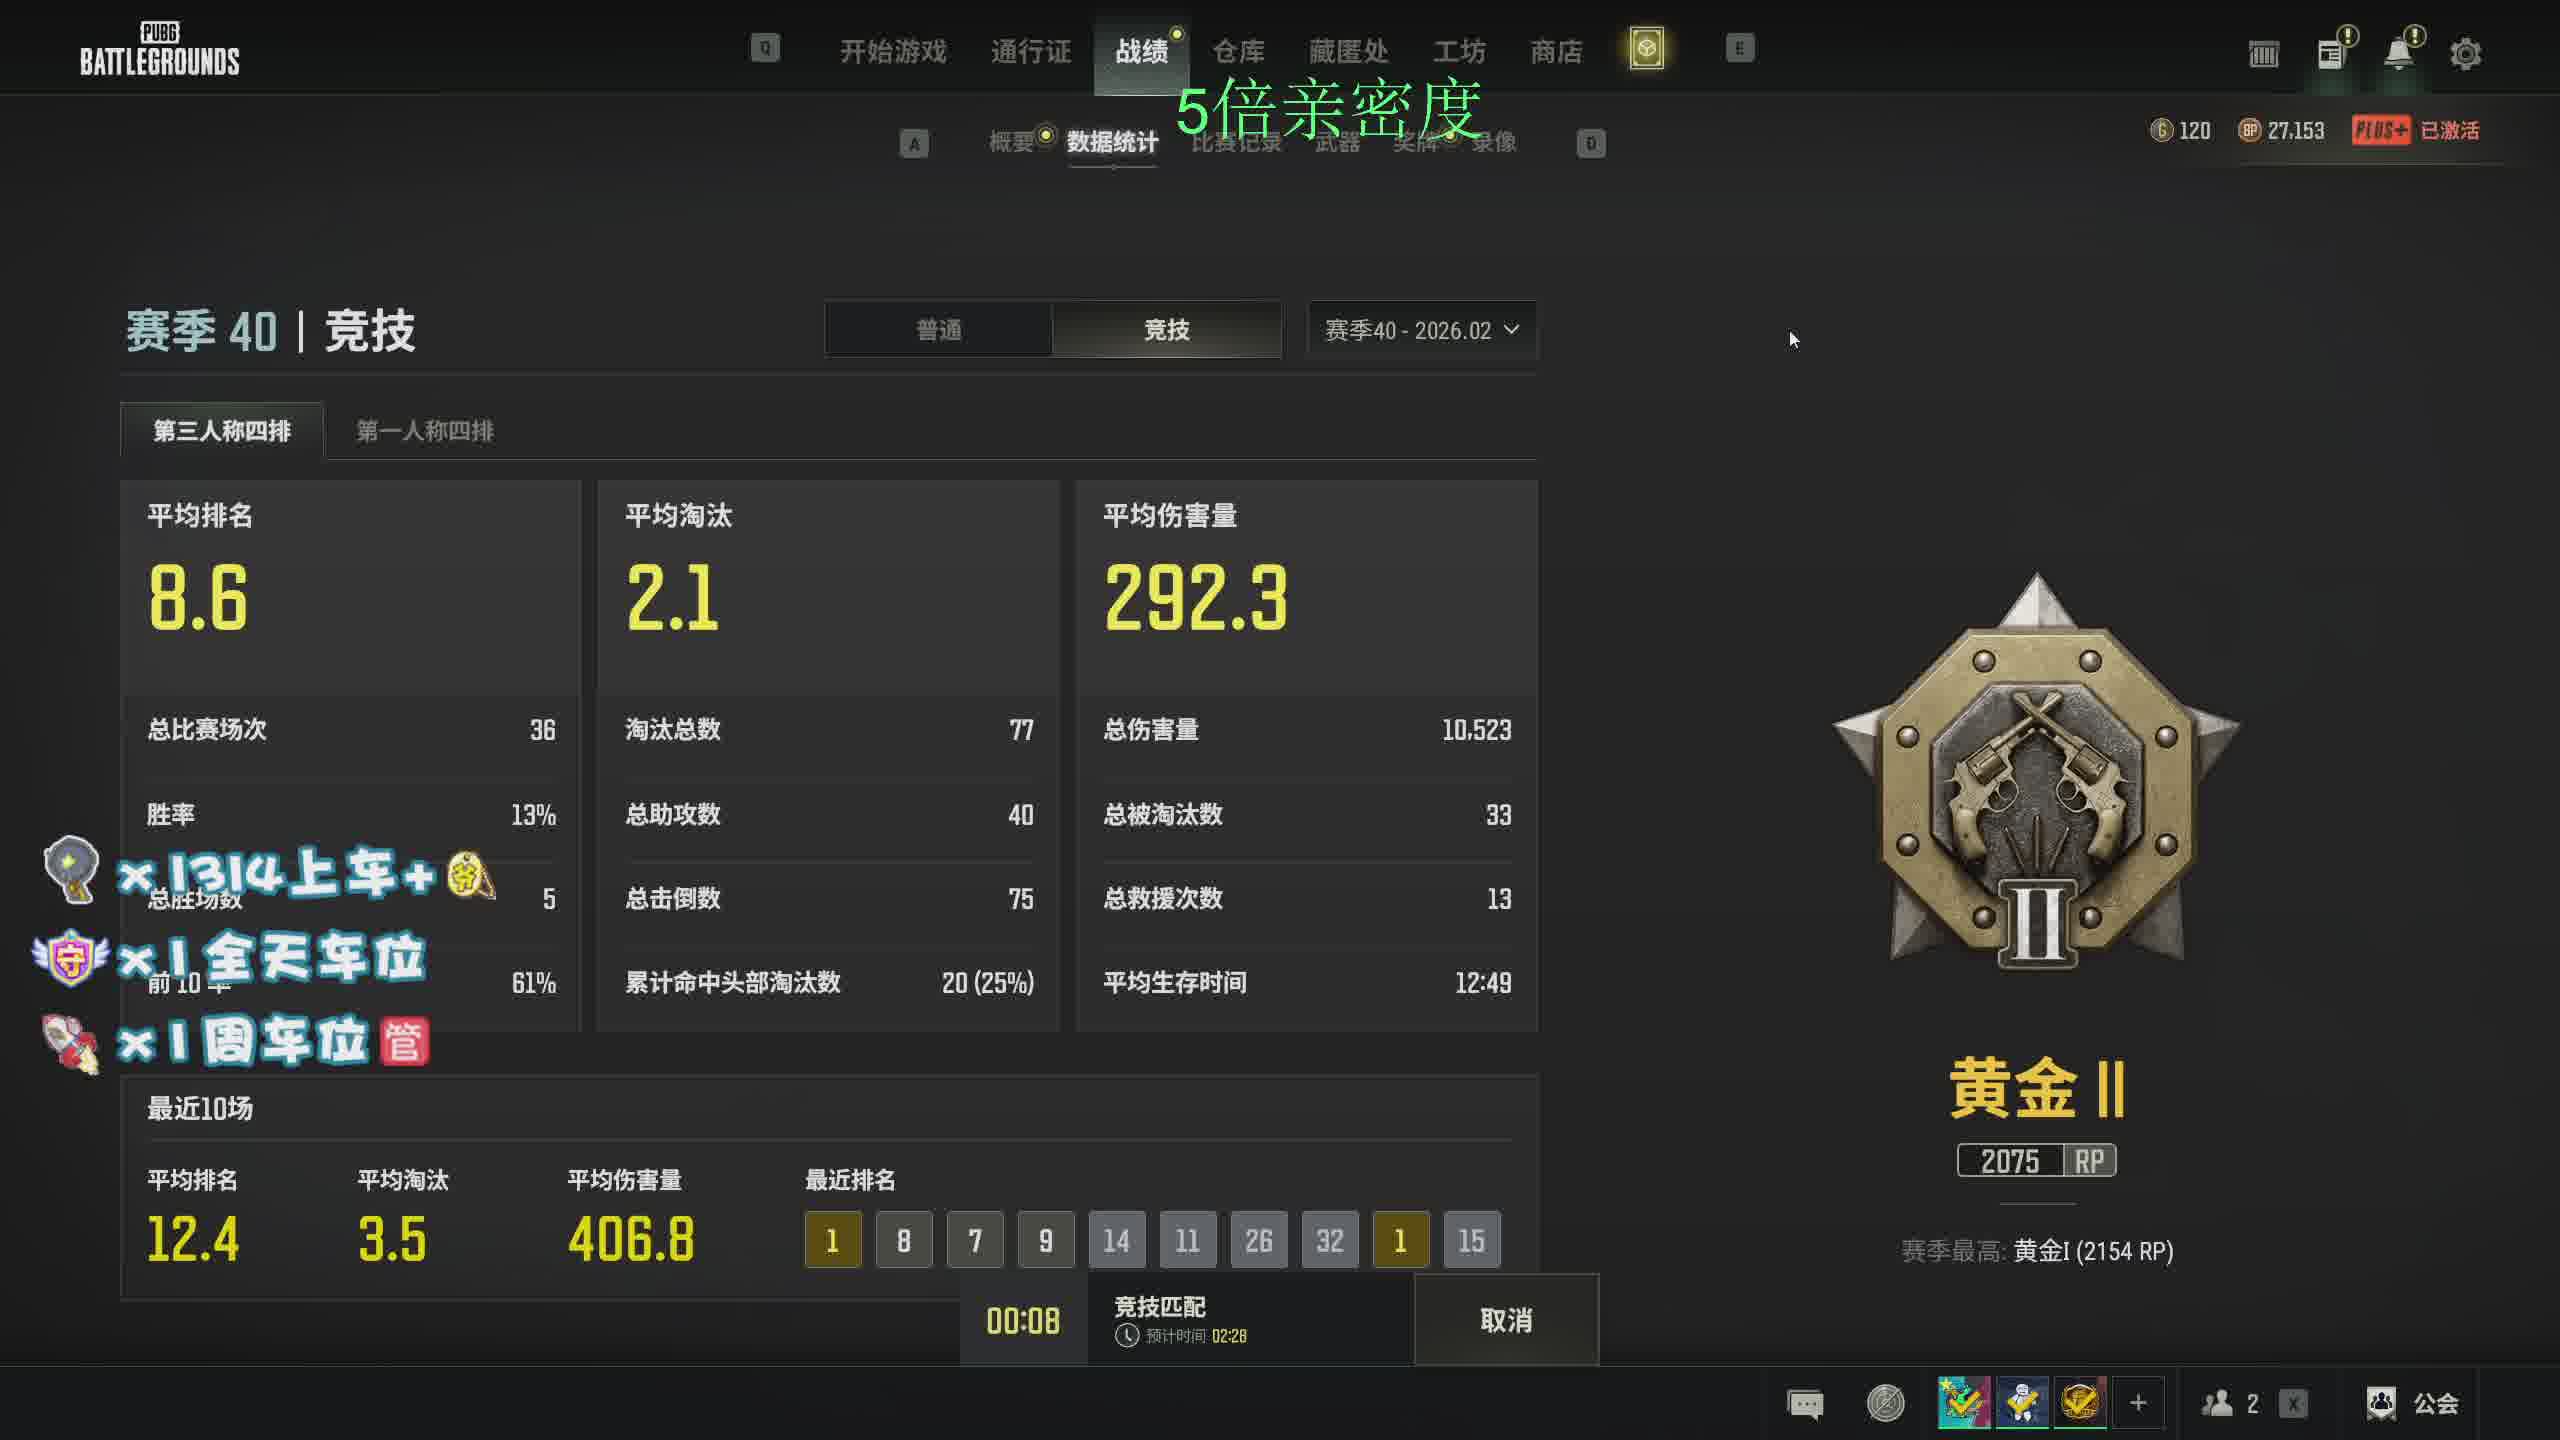2560x1440 pixels.
Task: Expand the 赛季40 - 2026.02 season dropdown
Action: tap(1421, 330)
